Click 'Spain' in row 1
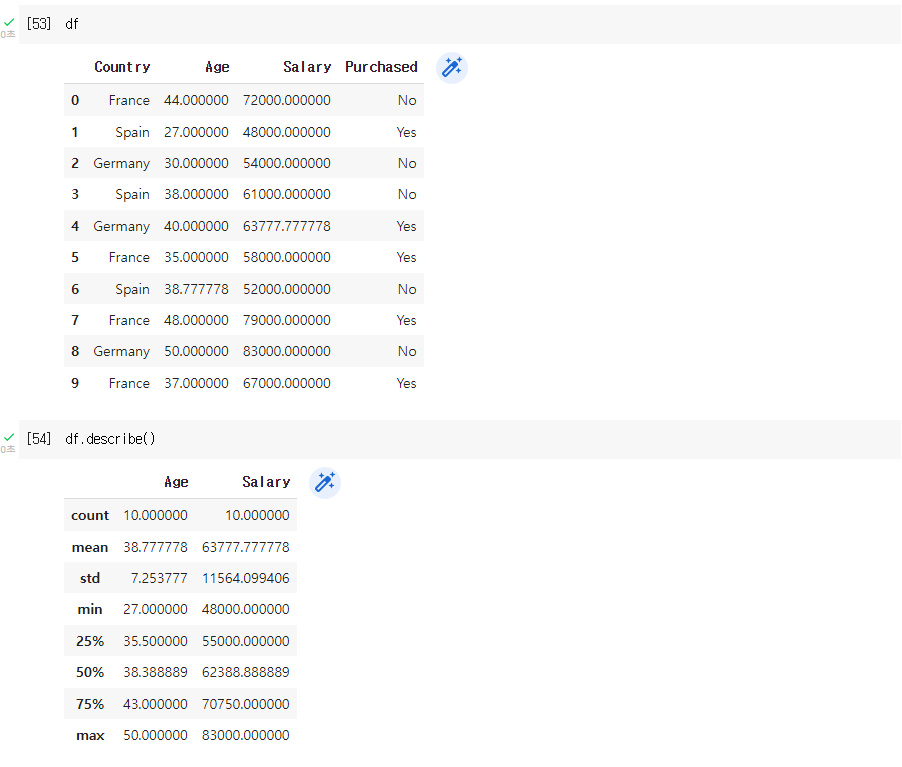The height and width of the screenshot is (767, 902). click(x=132, y=132)
